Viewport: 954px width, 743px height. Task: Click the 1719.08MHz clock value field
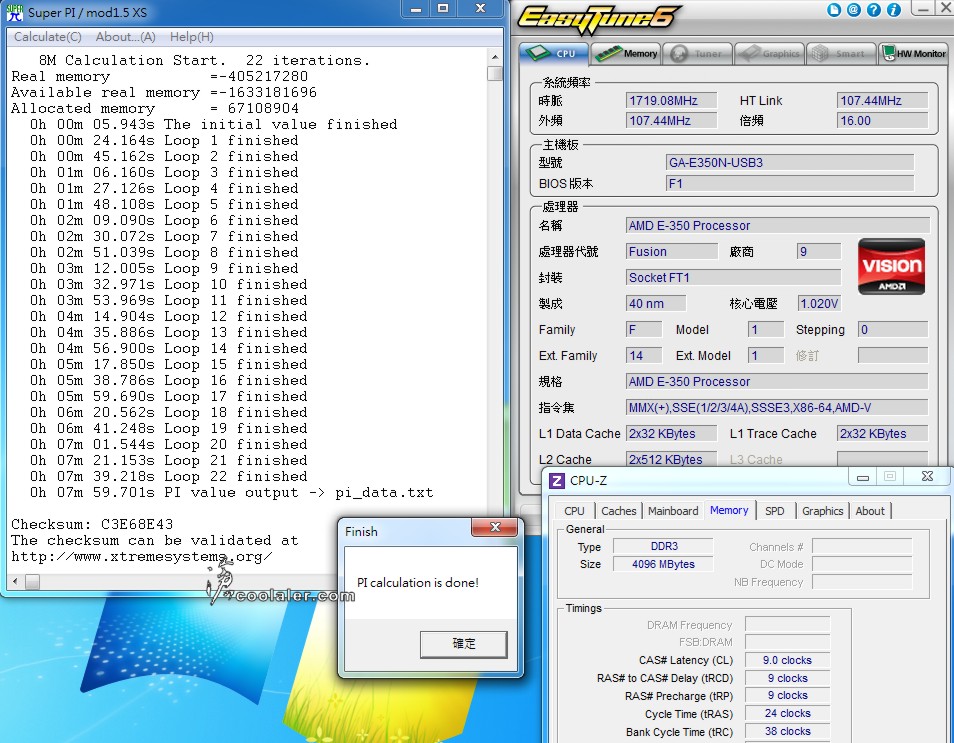[x=671, y=100]
